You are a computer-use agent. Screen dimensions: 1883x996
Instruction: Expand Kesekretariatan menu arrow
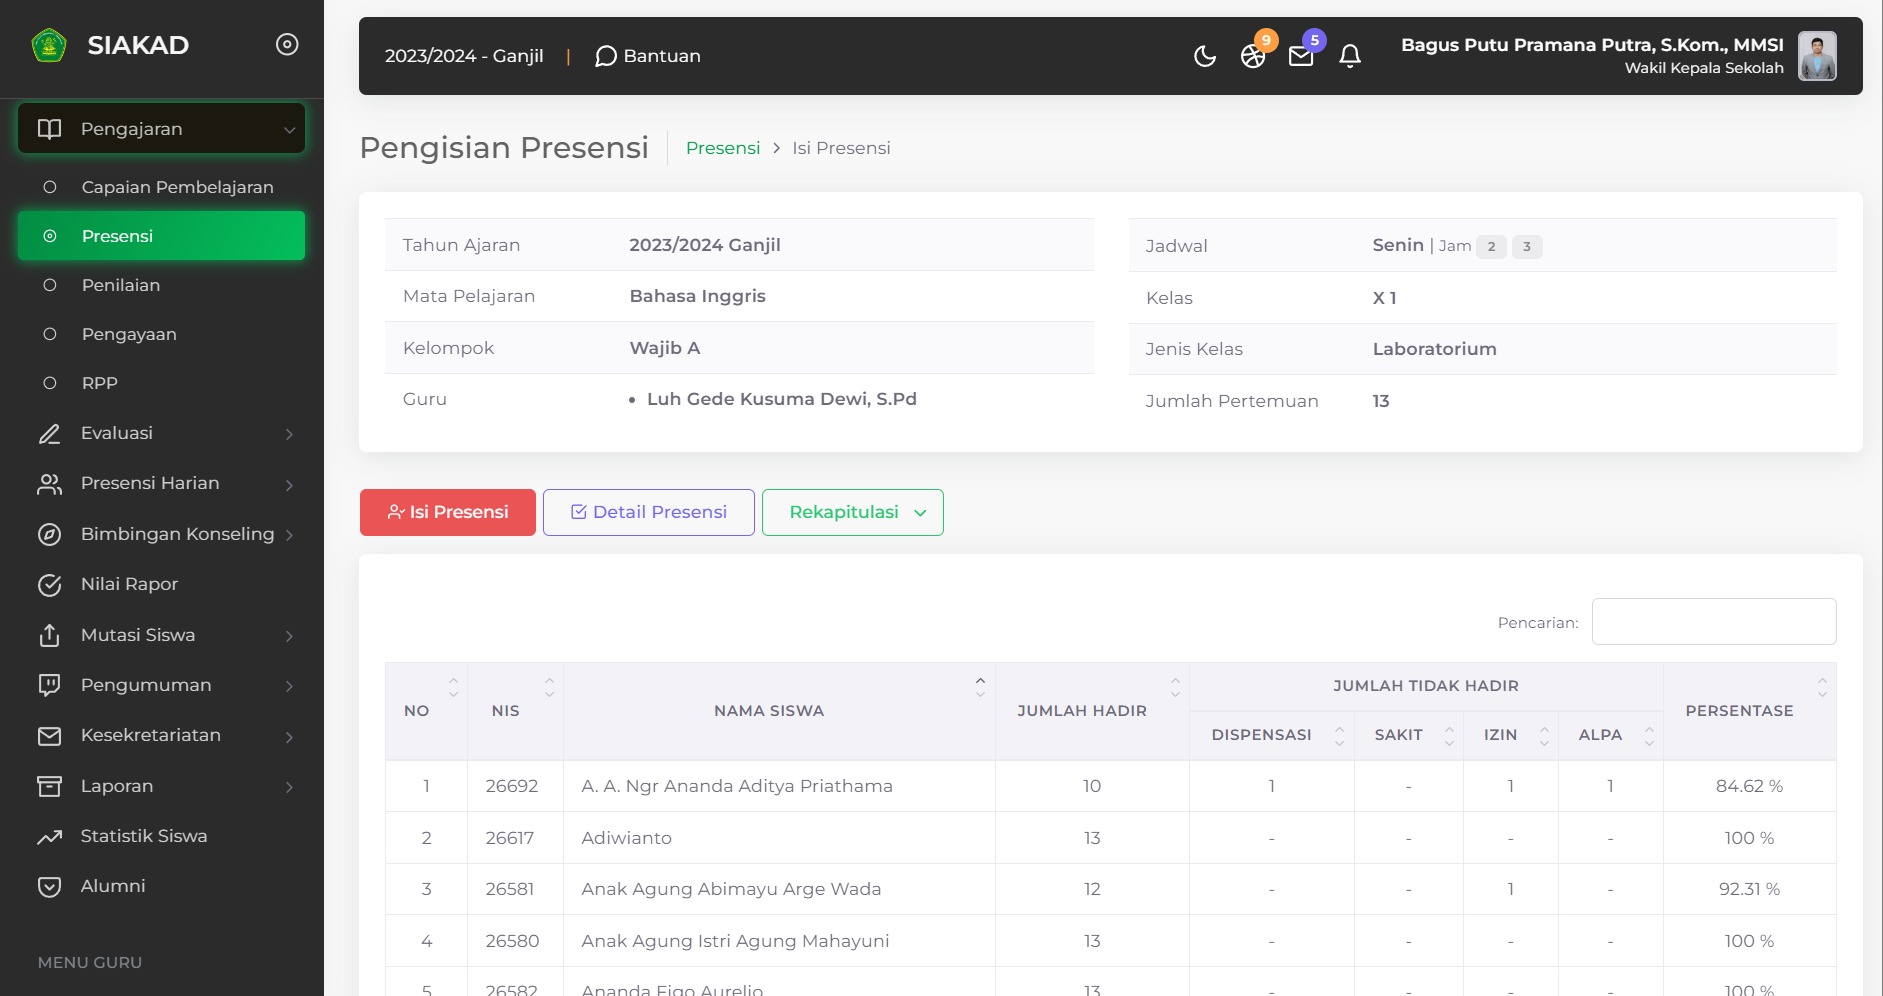(x=289, y=737)
